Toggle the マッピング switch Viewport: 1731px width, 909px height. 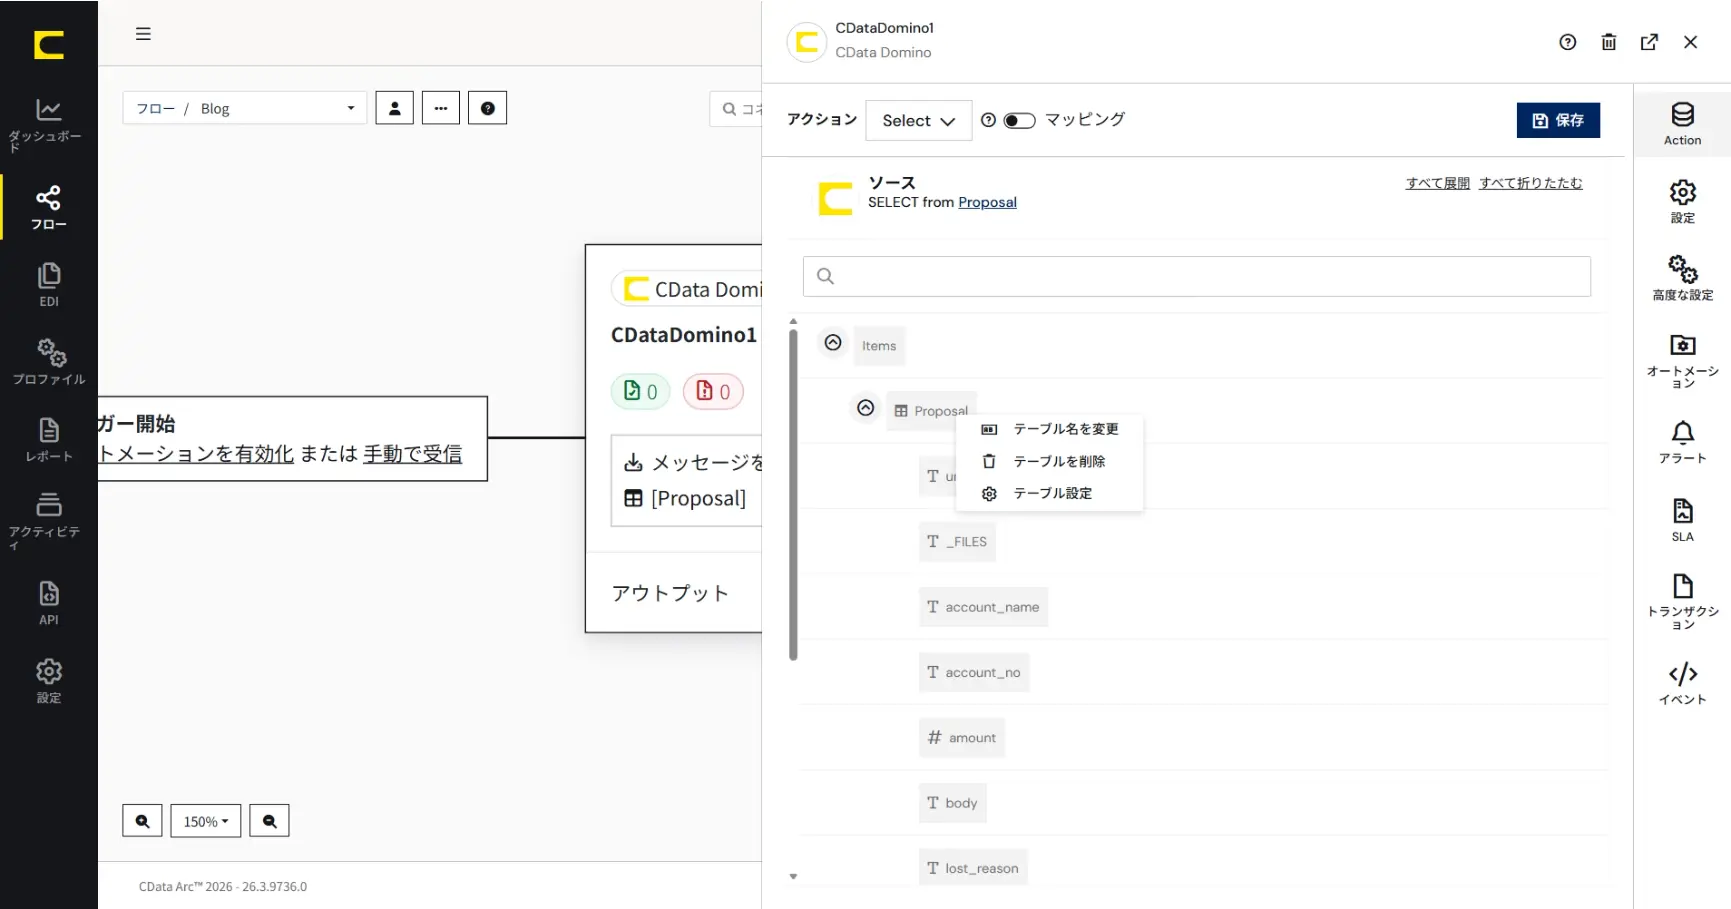(1019, 120)
